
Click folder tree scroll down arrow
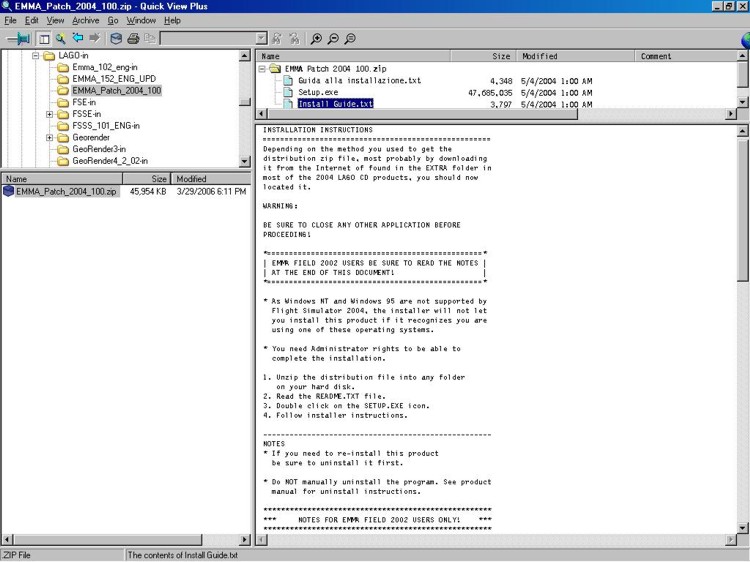[244, 161]
